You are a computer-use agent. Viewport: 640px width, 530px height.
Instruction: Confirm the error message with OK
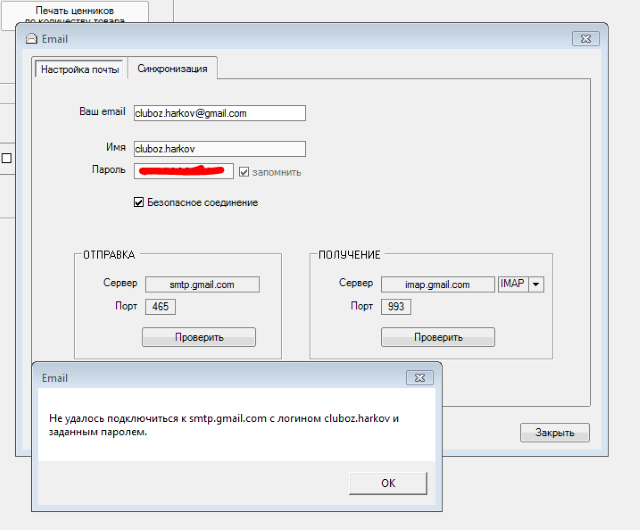pos(388,483)
